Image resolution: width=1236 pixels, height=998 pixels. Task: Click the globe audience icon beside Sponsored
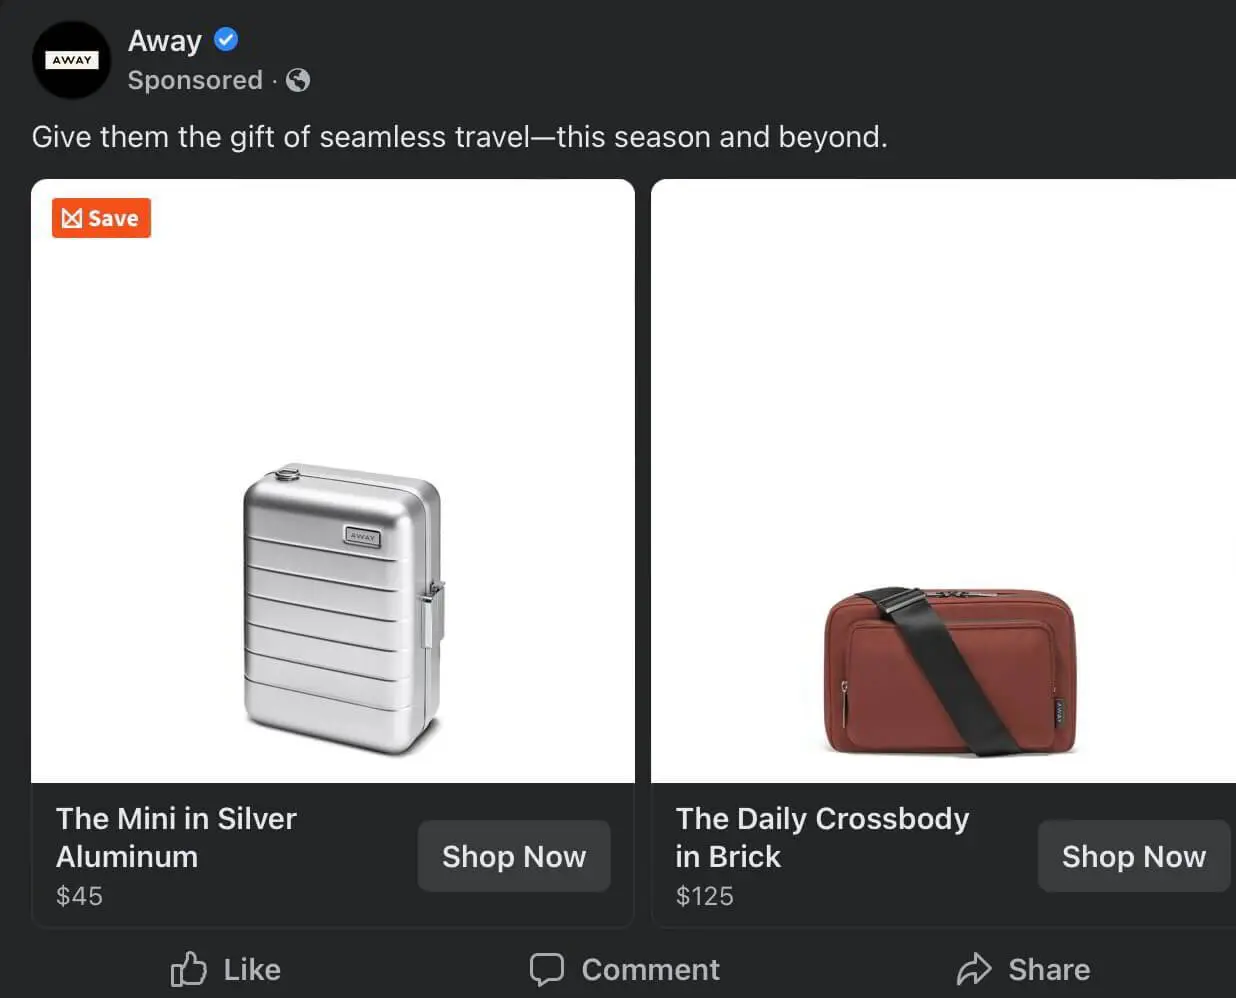[x=296, y=80]
